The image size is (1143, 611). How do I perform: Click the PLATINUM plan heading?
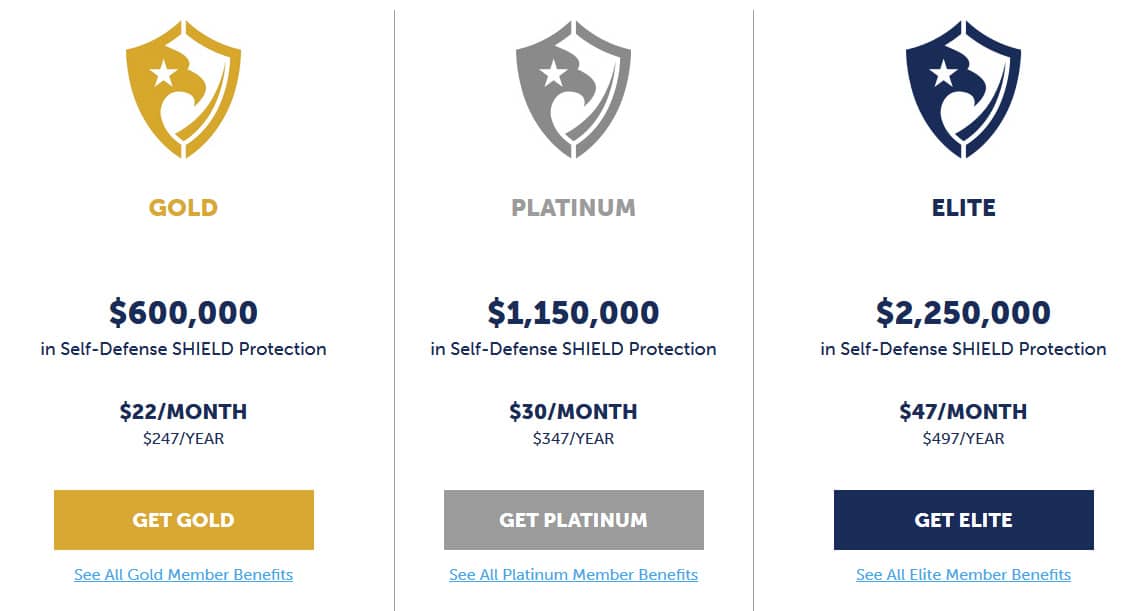pyautogui.click(x=573, y=208)
